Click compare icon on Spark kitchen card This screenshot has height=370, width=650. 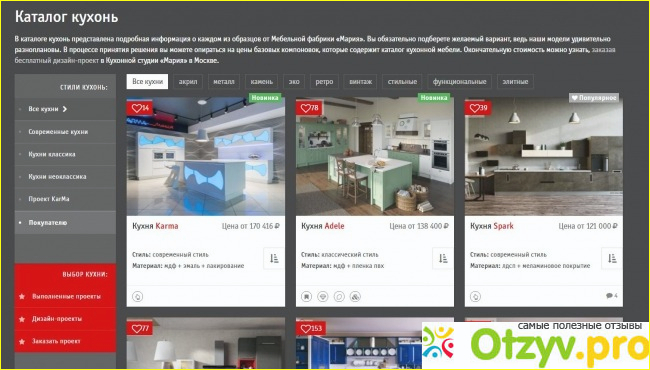pyautogui.click(x=612, y=258)
